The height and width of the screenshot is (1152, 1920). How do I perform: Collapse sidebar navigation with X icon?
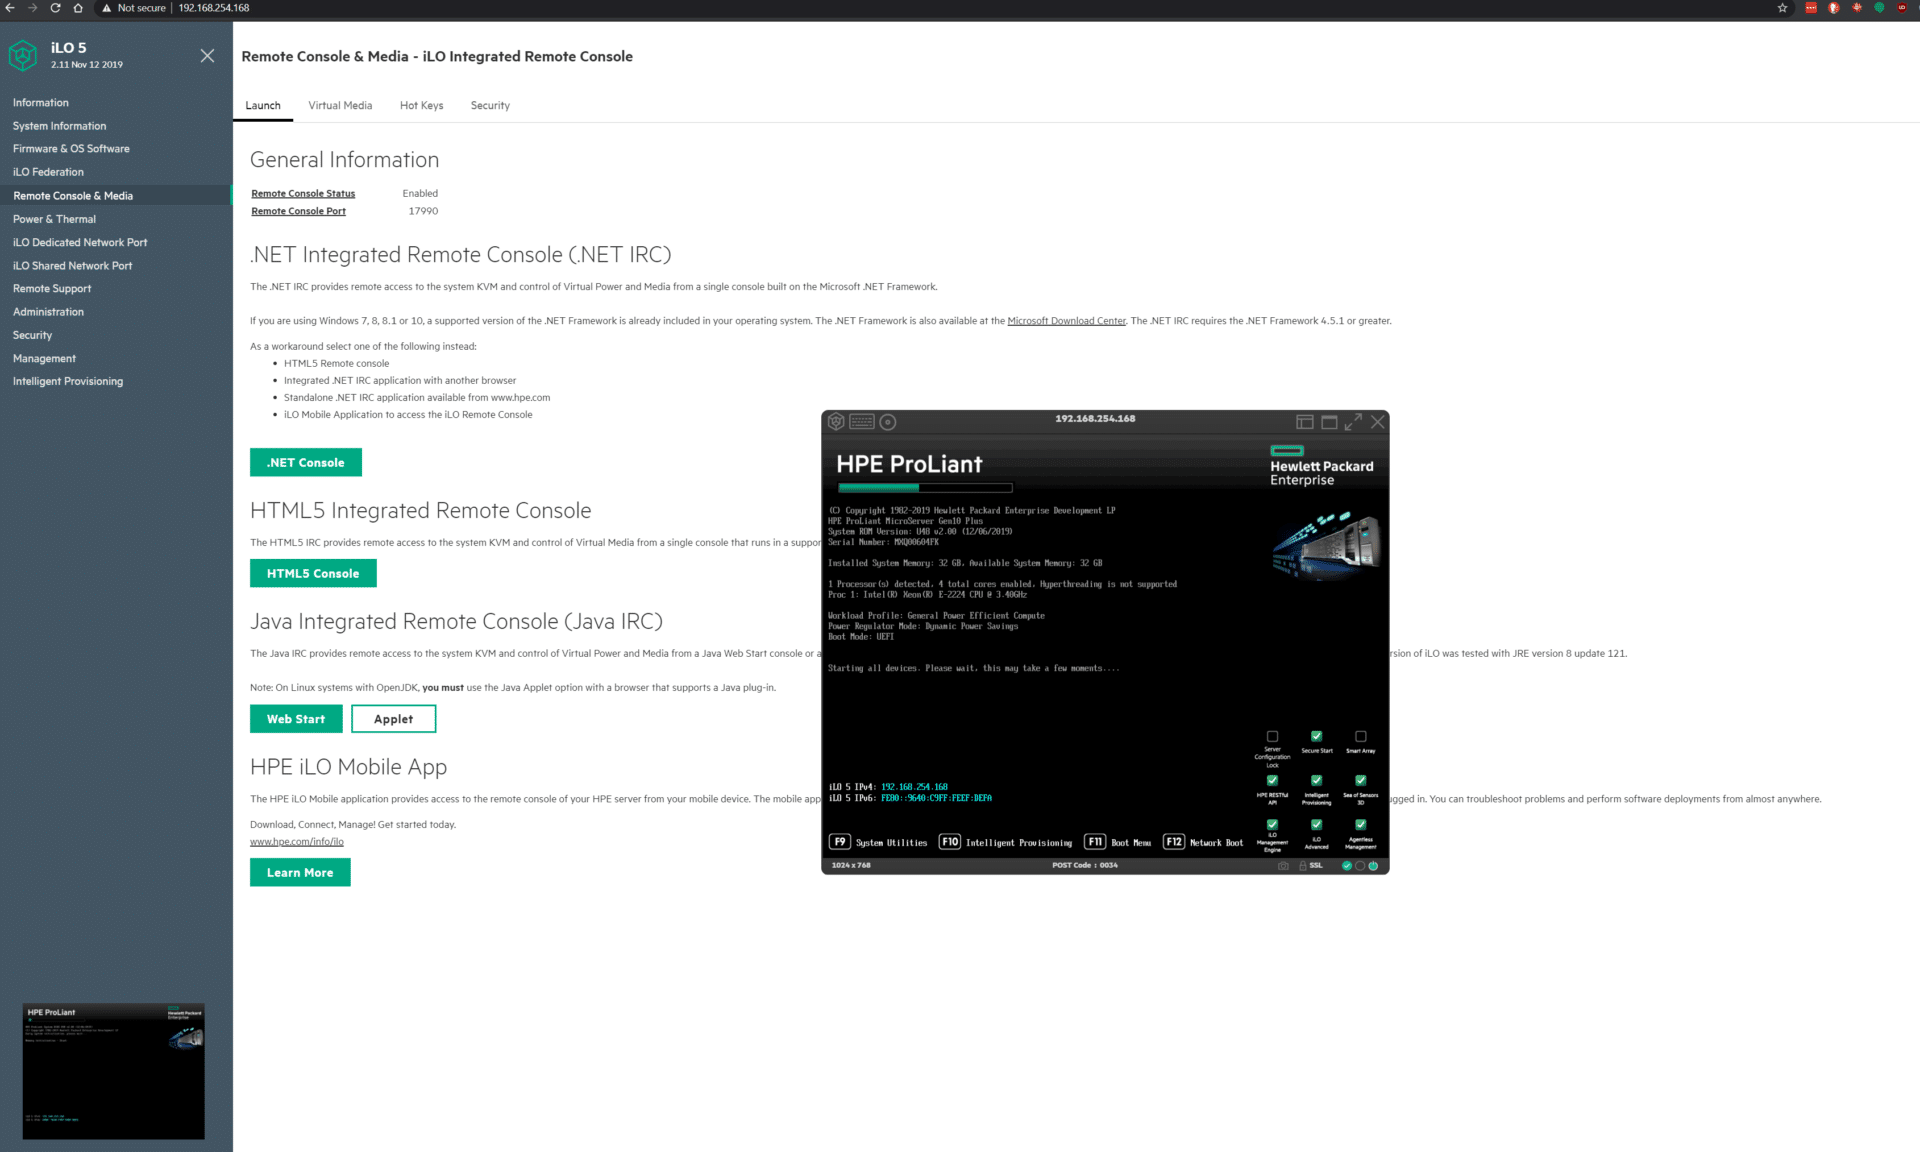click(x=207, y=56)
